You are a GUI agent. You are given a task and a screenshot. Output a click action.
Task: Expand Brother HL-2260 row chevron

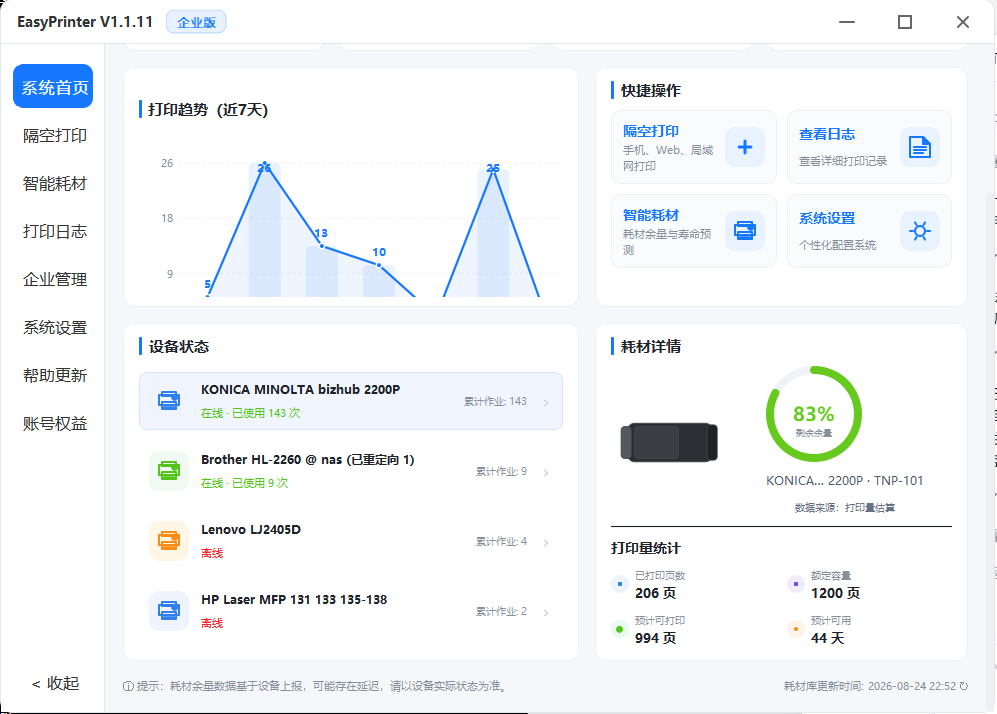pyautogui.click(x=546, y=472)
